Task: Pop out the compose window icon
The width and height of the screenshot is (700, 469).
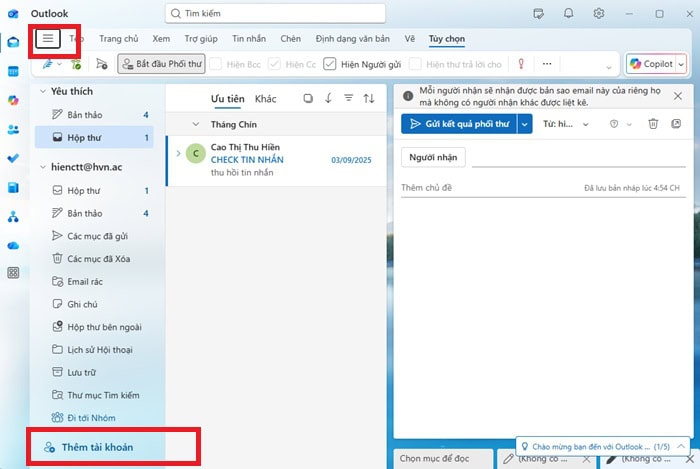Action: pos(676,124)
